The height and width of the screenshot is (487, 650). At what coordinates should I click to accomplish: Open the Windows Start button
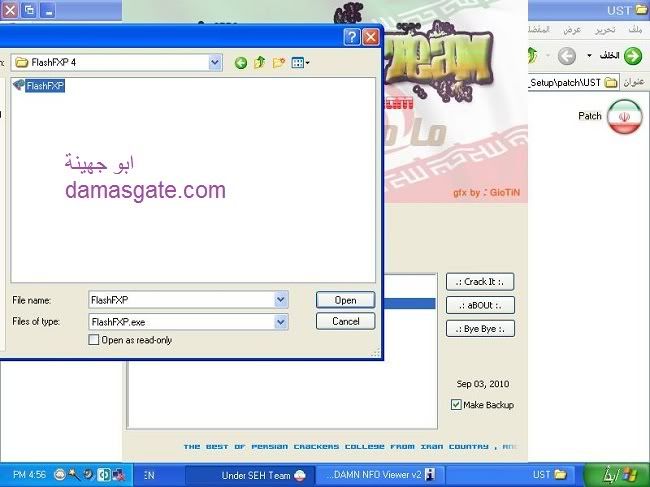[x=618, y=475]
